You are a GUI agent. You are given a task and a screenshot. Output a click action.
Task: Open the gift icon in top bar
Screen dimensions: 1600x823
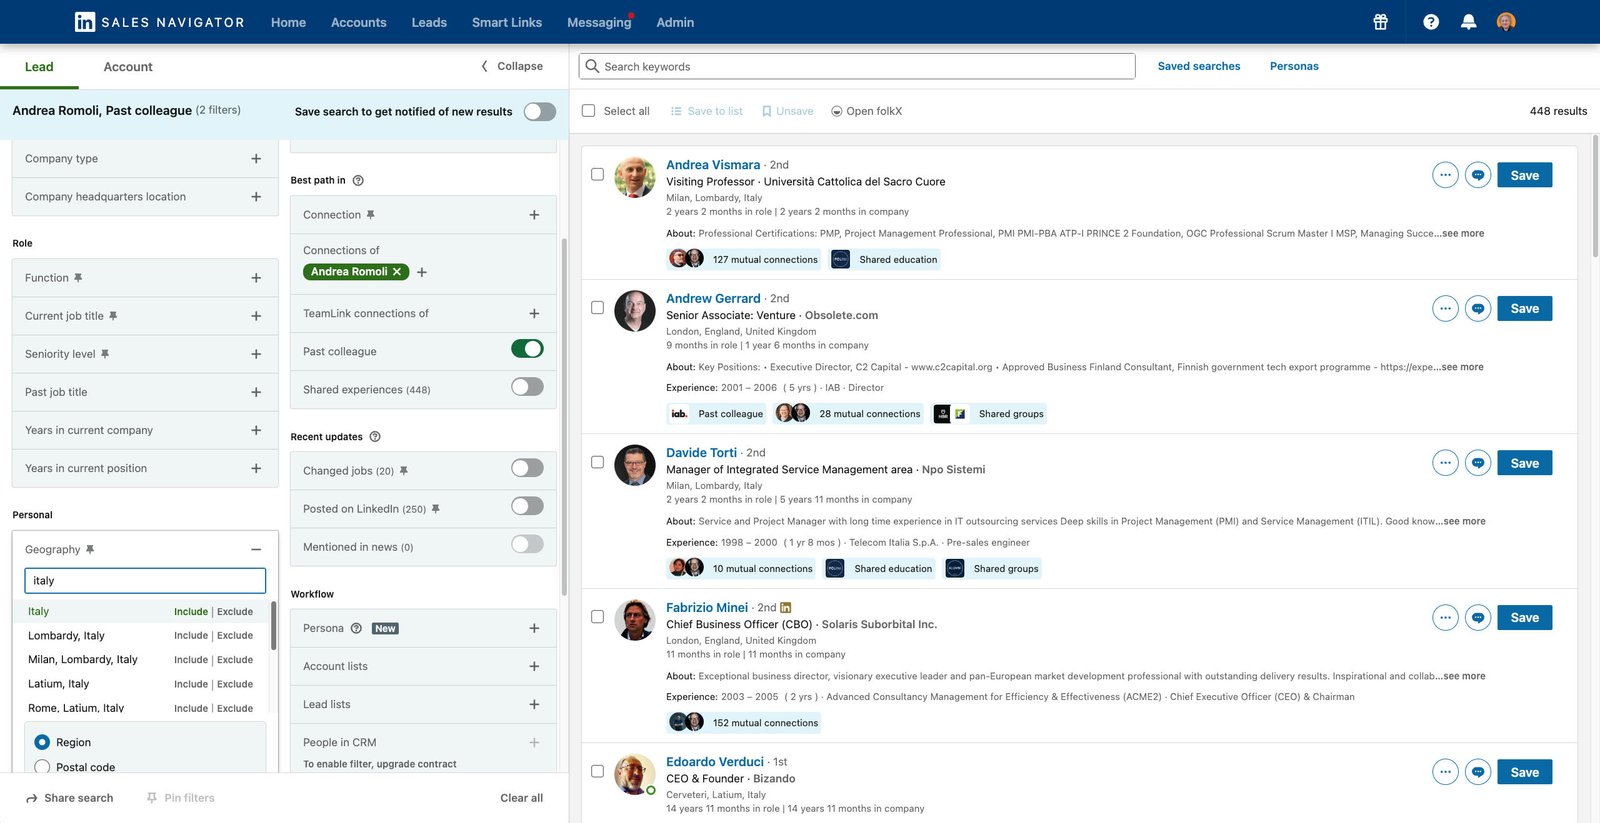click(x=1380, y=22)
